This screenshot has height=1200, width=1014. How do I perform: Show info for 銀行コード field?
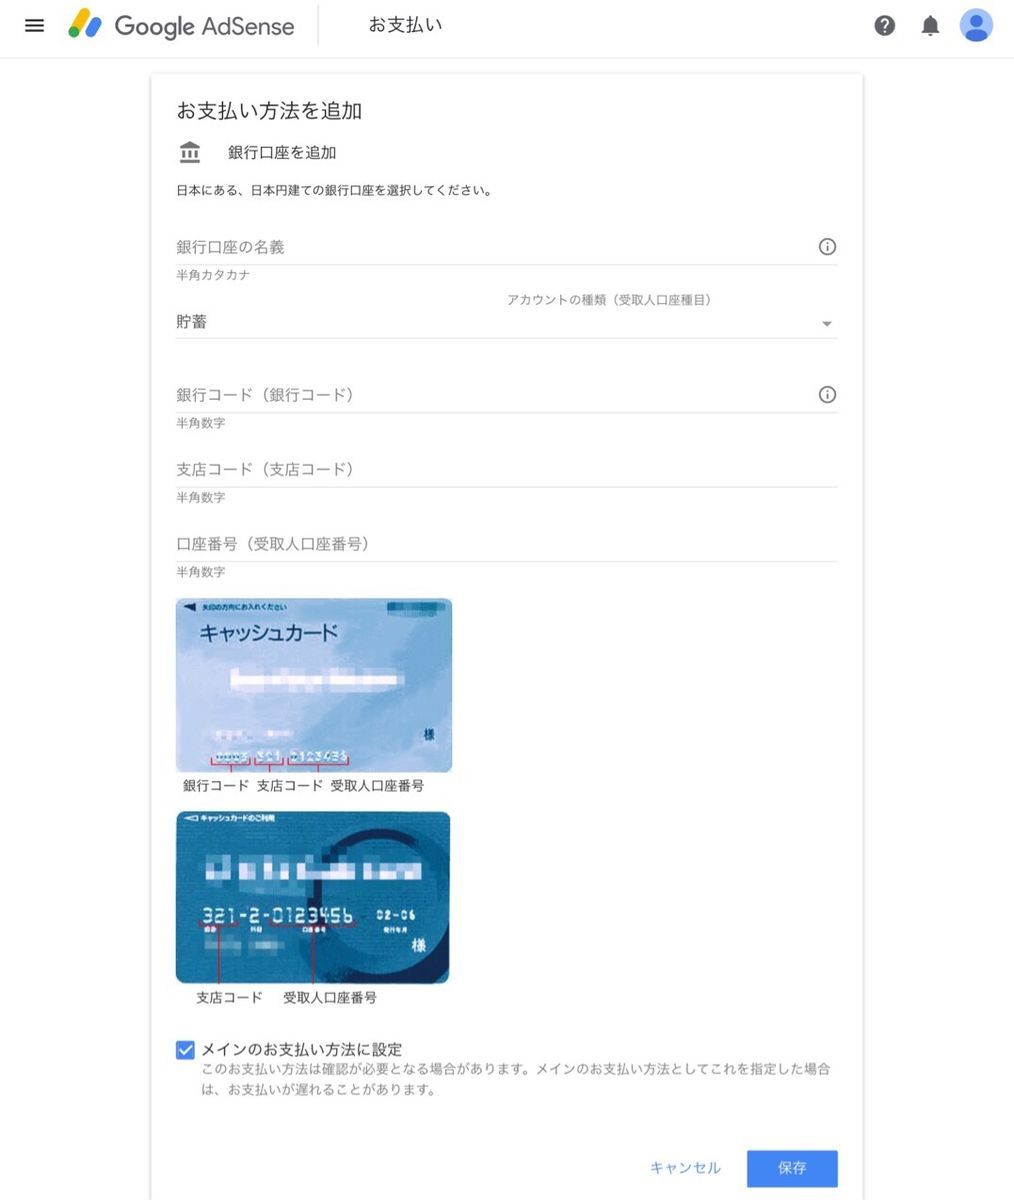pyautogui.click(x=827, y=395)
